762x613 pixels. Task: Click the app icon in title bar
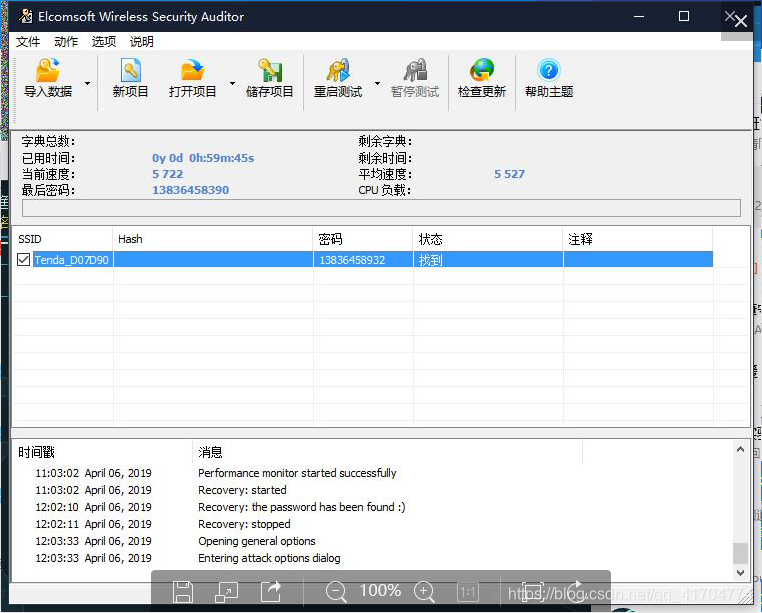pos(25,16)
